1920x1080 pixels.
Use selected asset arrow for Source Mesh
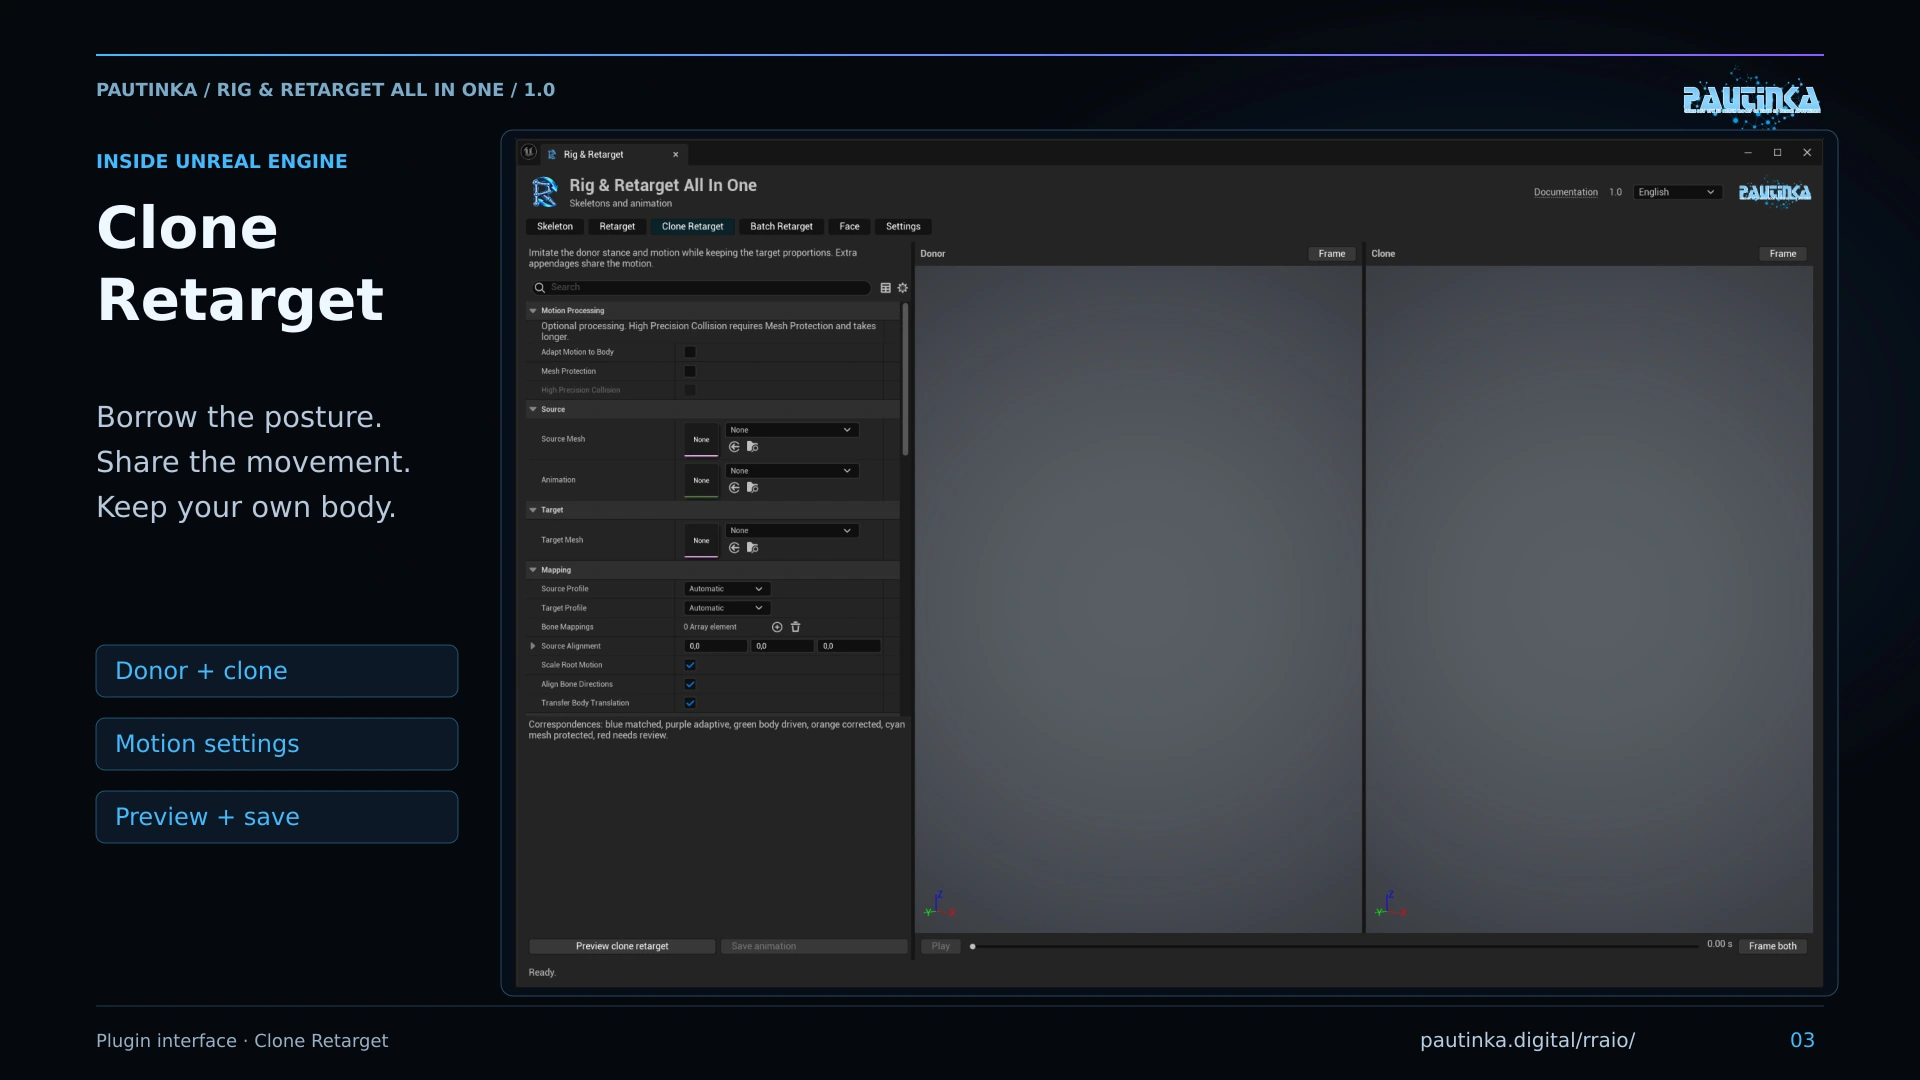click(x=735, y=447)
